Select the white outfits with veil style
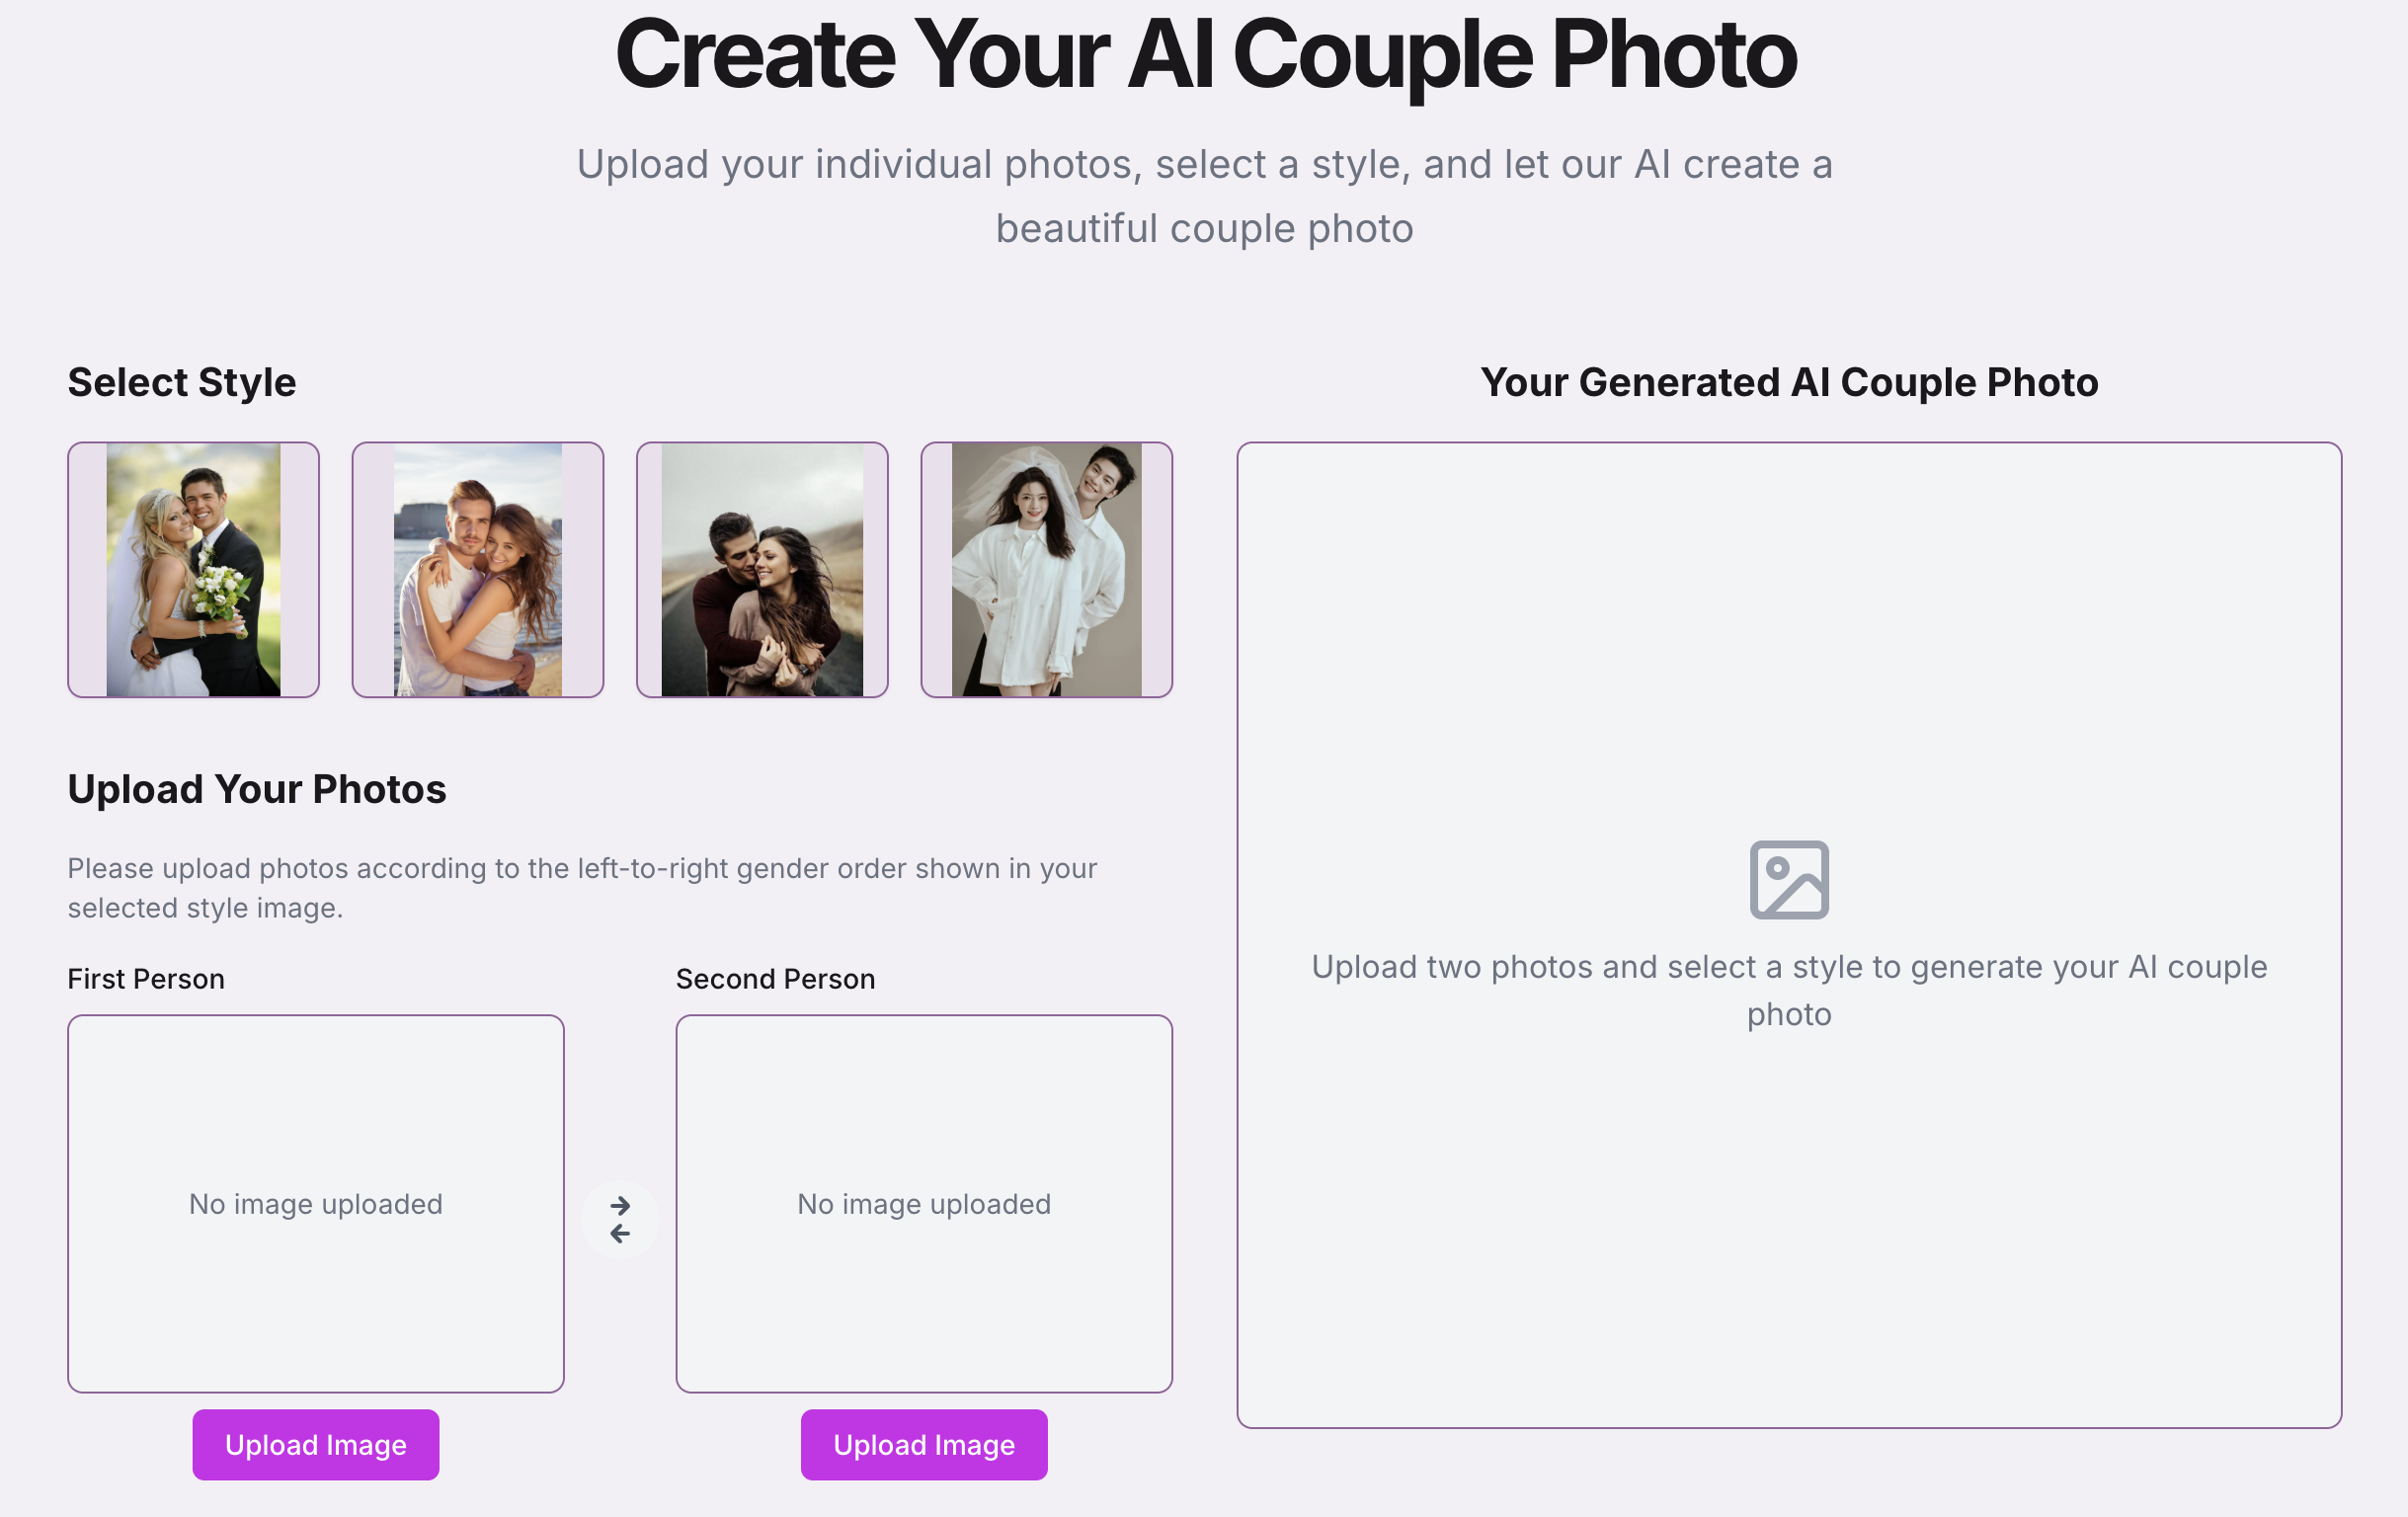 click(1046, 569)
